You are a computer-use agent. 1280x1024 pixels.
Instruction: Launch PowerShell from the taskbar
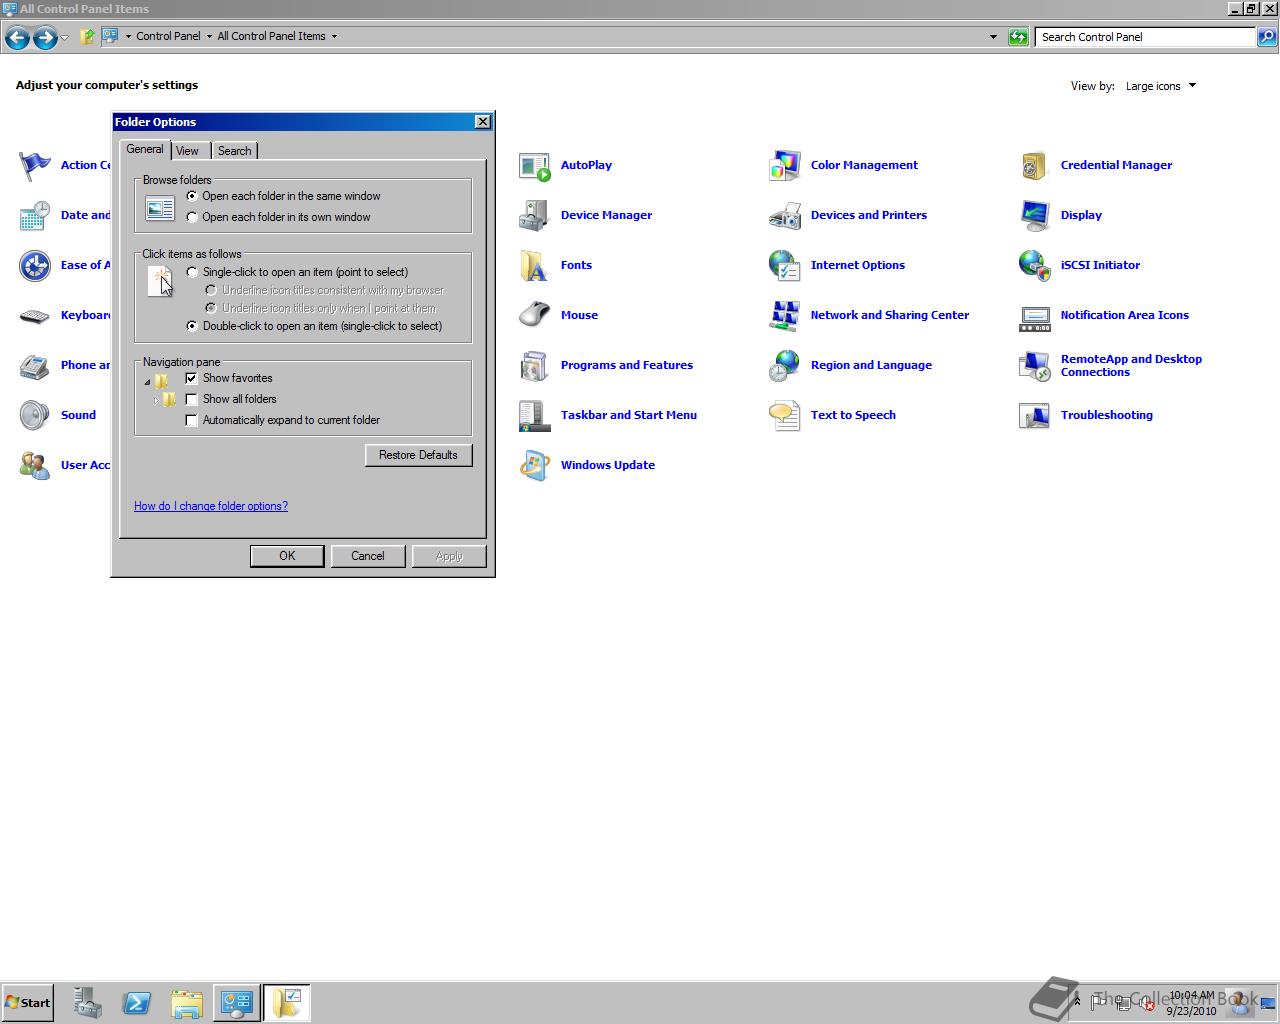point(137,1003)
